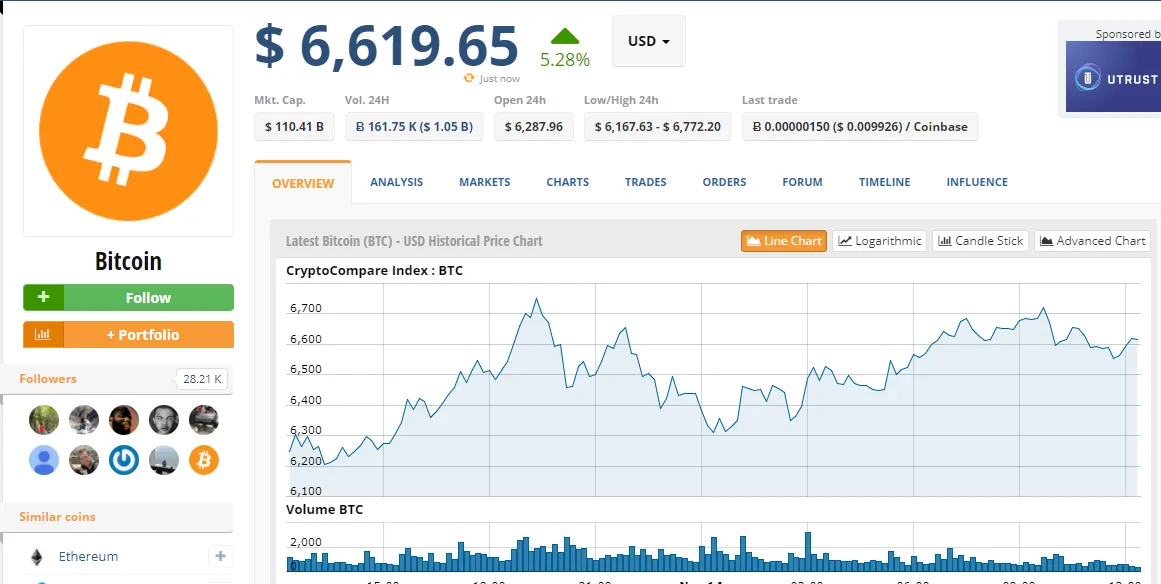Viewport: 1161px width, 584px height.
Task: Click the Ethereum diamond icon
Action: tap(36, 557)
